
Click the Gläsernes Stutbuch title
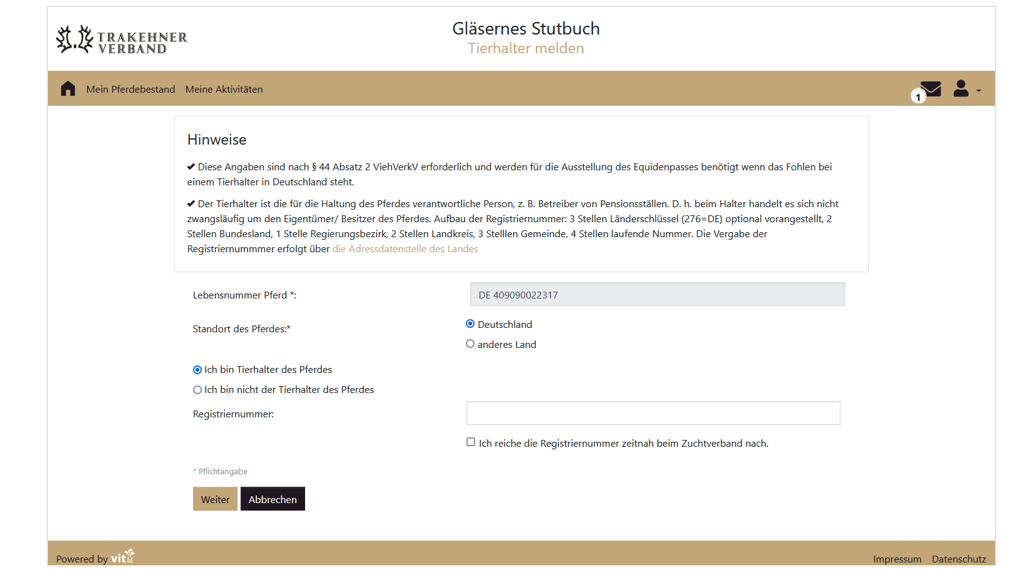(x=526, y=29)
